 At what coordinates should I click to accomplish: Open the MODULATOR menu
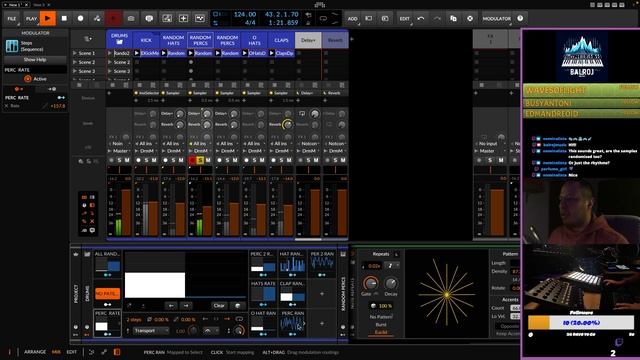point(496,18)
